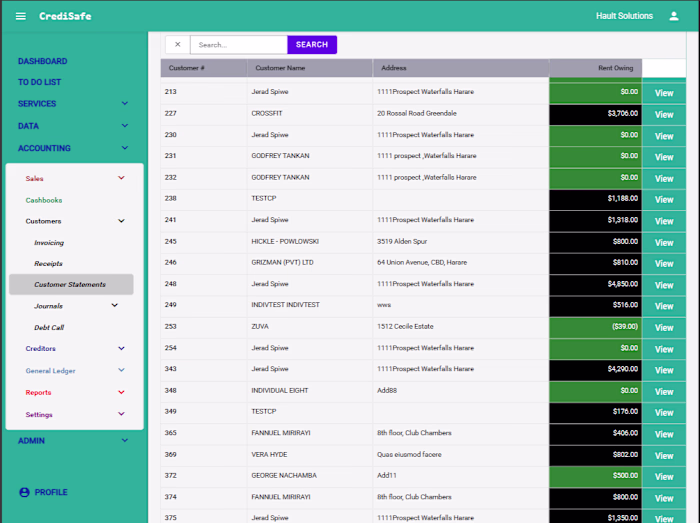700x523 pixels.
Task: Collapse the ACCOUNTING menu chevron
Action: (125, 148)
